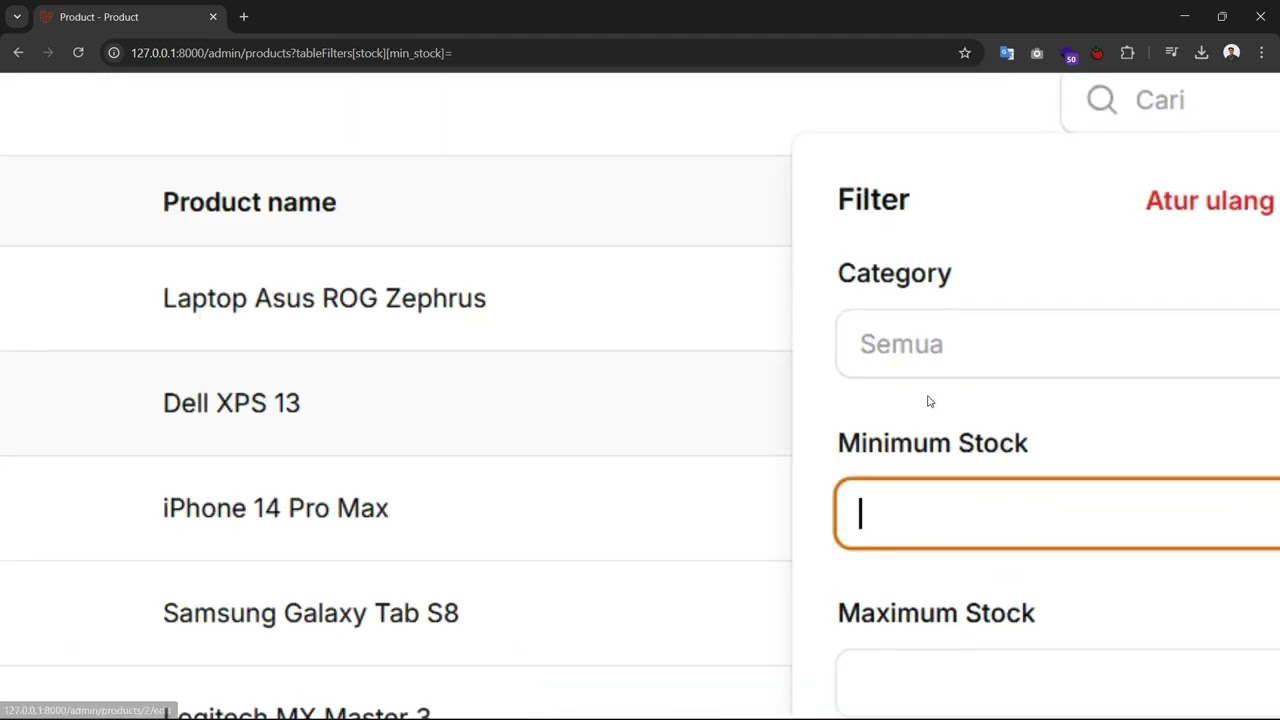1280x720 pixels.
Task: Click the Cari search magnifier icon
Action: (1102, 100)
